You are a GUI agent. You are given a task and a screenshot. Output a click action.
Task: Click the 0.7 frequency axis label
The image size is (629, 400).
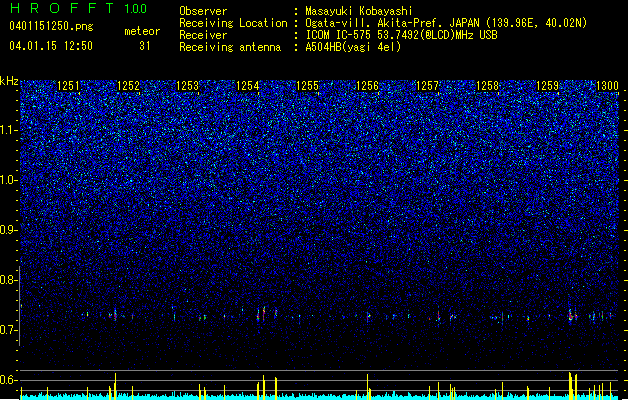(9, 330)
